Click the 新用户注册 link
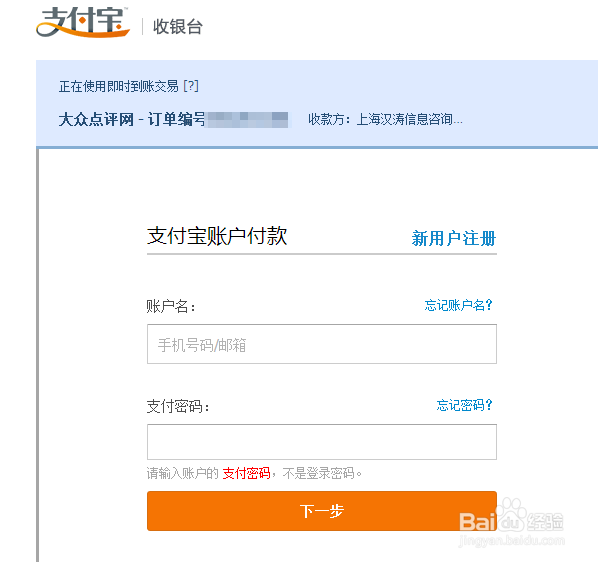 [453, 238]
